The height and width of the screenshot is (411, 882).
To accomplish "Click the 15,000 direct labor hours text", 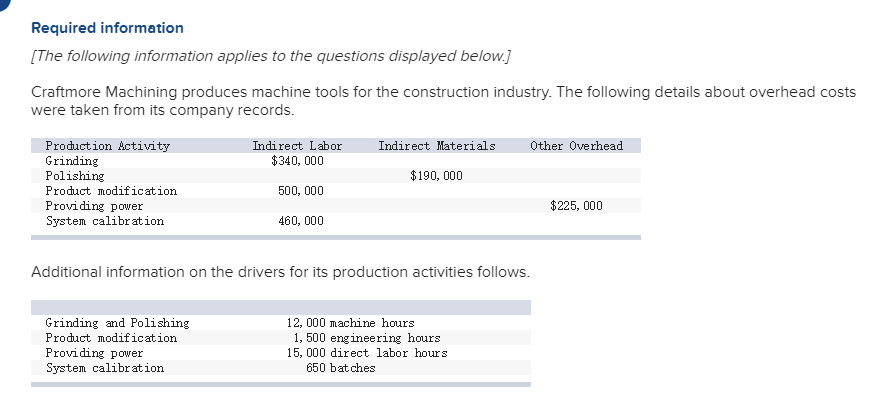I will coord(367,353).
